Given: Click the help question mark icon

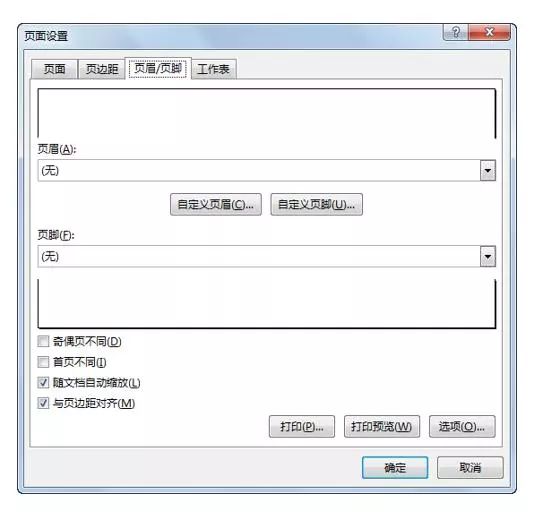Looking at the screenshot, I should [455, 33].
